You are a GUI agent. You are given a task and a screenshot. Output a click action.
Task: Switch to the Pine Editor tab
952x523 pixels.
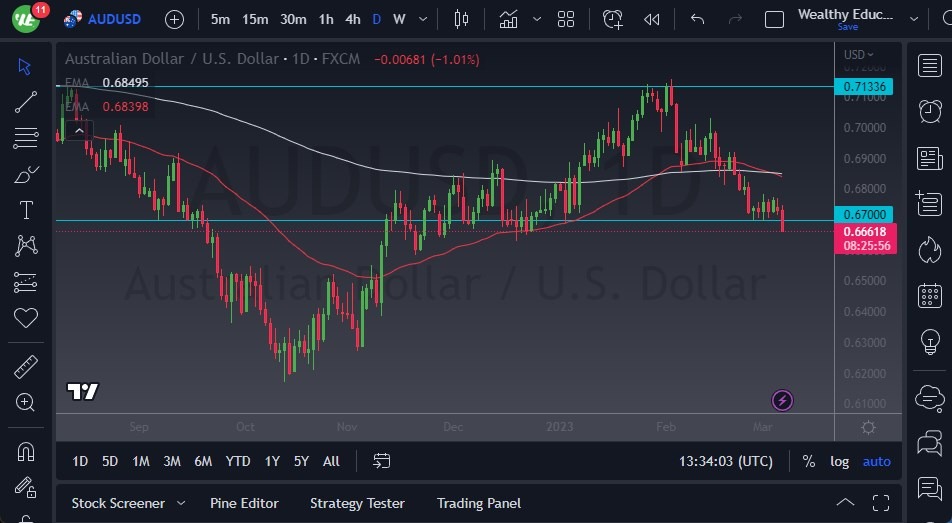(244, 503)
